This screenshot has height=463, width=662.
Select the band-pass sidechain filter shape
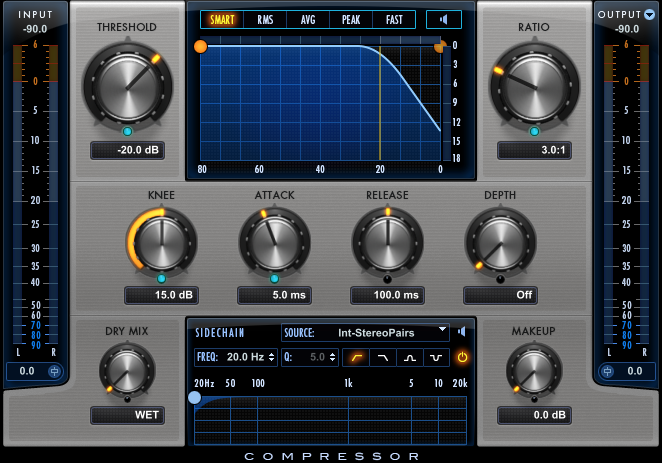(x=410, y=357)
